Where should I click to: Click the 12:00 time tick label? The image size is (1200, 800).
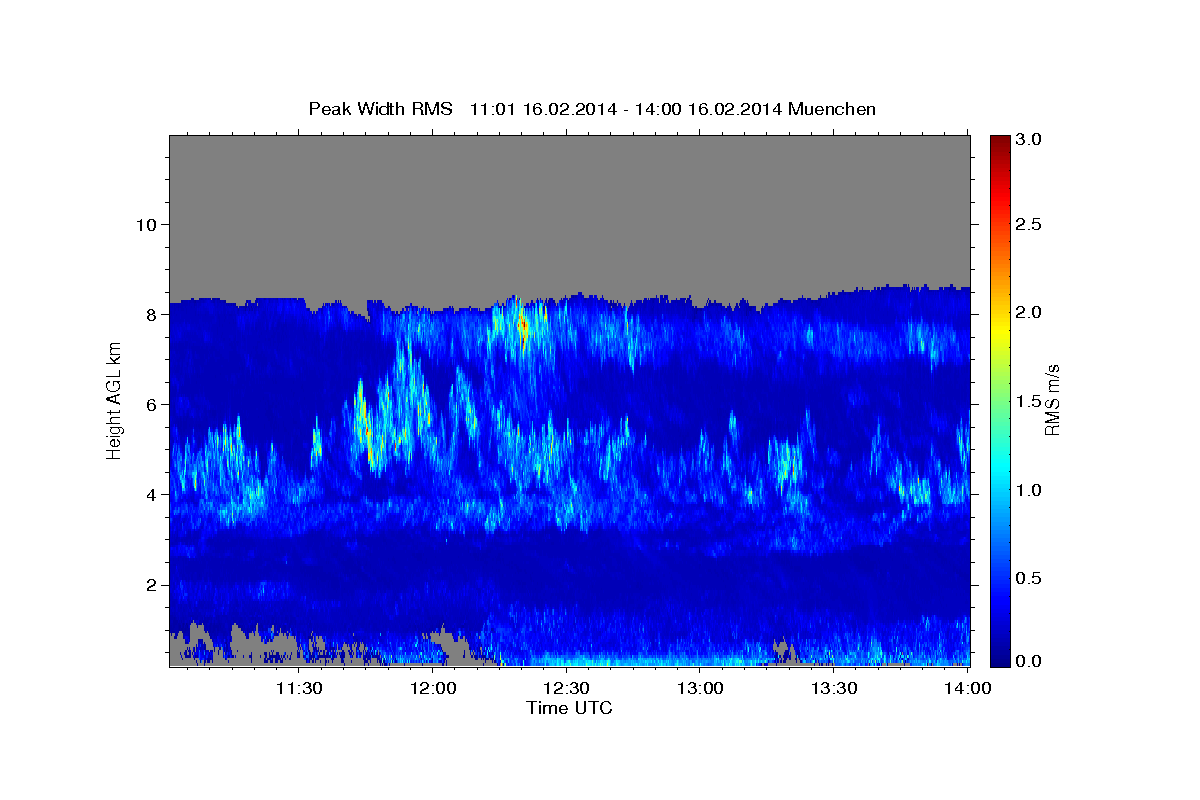click(433, 688)
